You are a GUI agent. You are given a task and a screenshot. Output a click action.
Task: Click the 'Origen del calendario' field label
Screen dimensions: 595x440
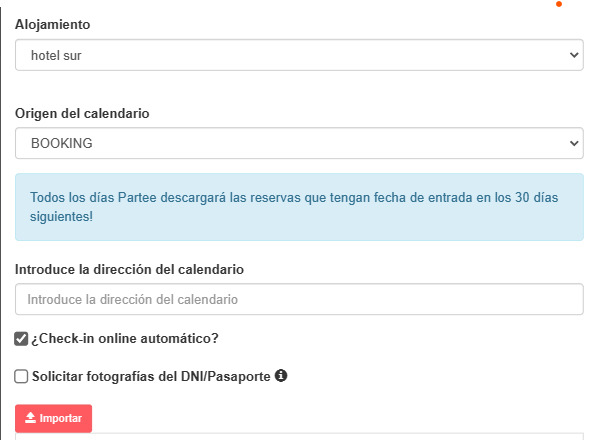(x=82, y=113)
